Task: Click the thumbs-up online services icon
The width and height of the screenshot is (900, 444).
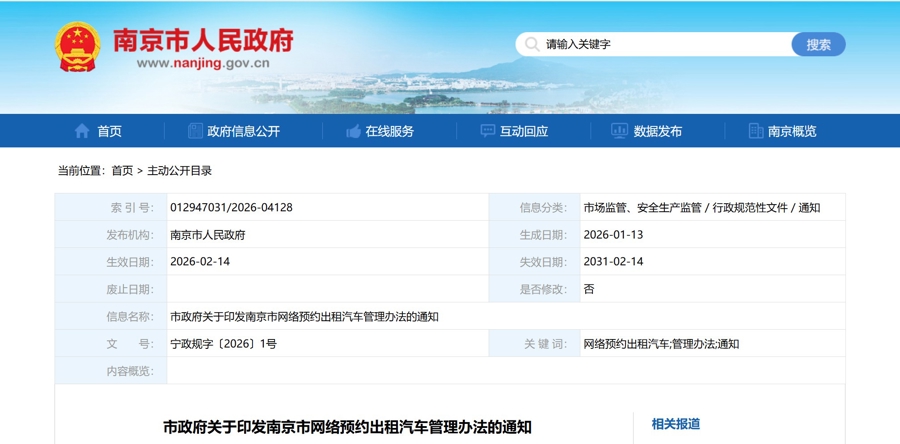Action: (x=353, y=131)
